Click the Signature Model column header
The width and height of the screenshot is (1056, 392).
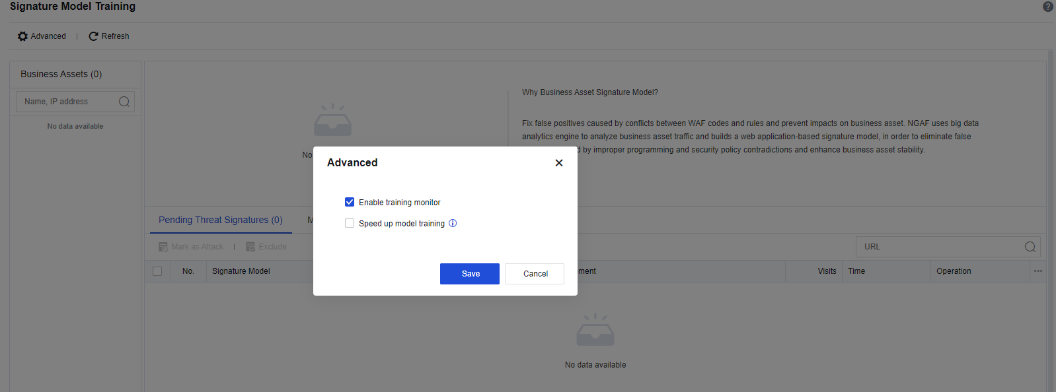coord(241,271)
